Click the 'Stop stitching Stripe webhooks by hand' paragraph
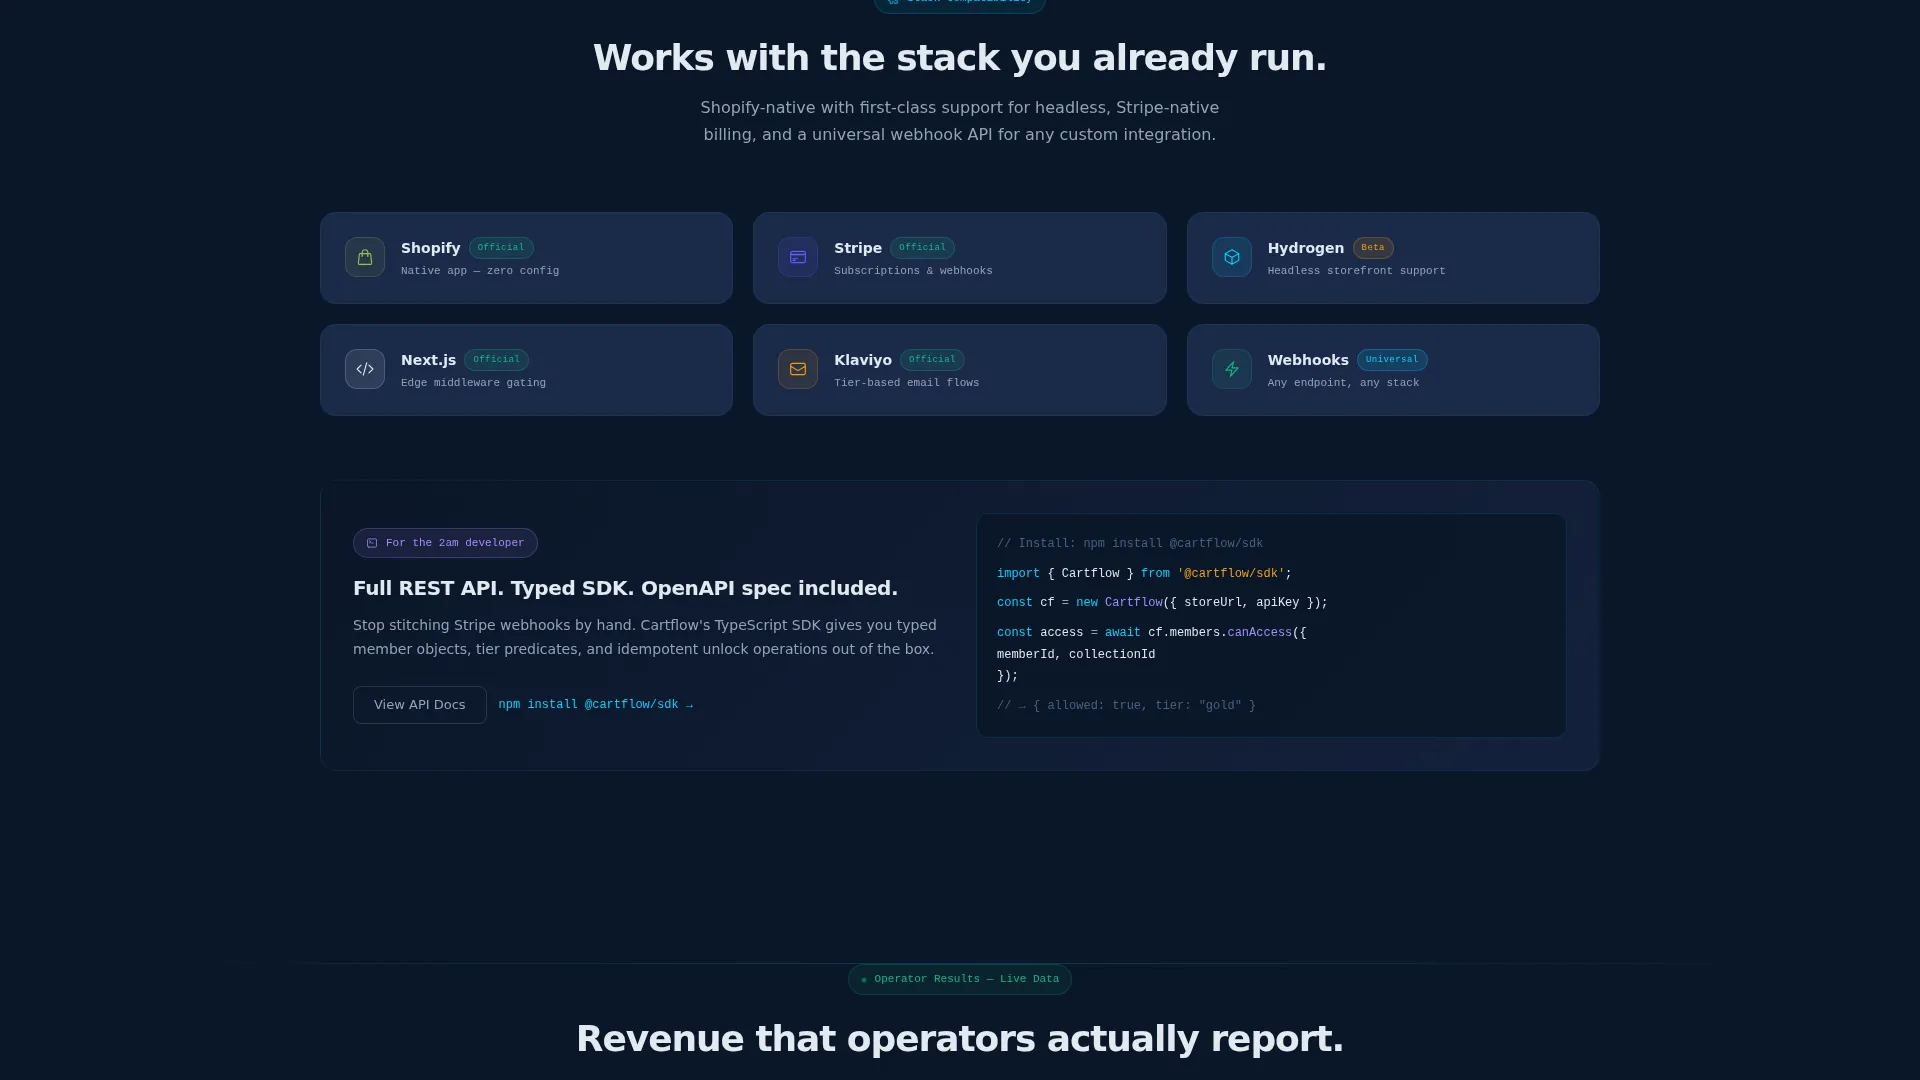The height and width of the screenshot is (1080, 1920). pyautogui.click(x=645, y=637)
